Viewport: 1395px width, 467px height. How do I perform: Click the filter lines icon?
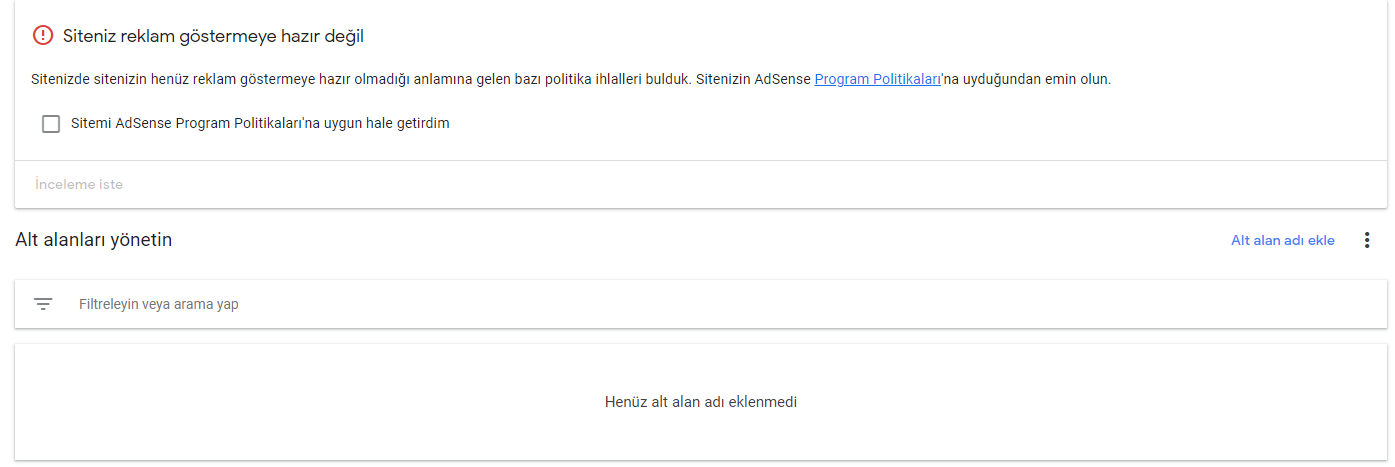pyautogui.click(x=43, y=304)
